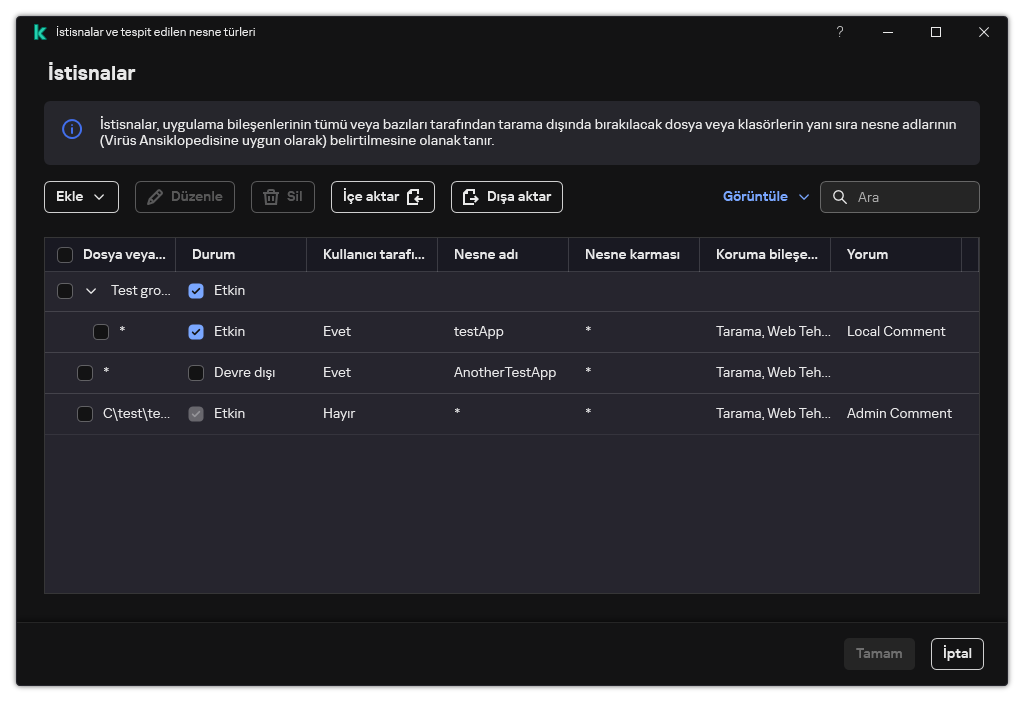Image resolution: width=1024 pixels, height=702 pixels.
Task: Enable the Devre dışı status for AnotherTestApp
Action: point(196,373)
